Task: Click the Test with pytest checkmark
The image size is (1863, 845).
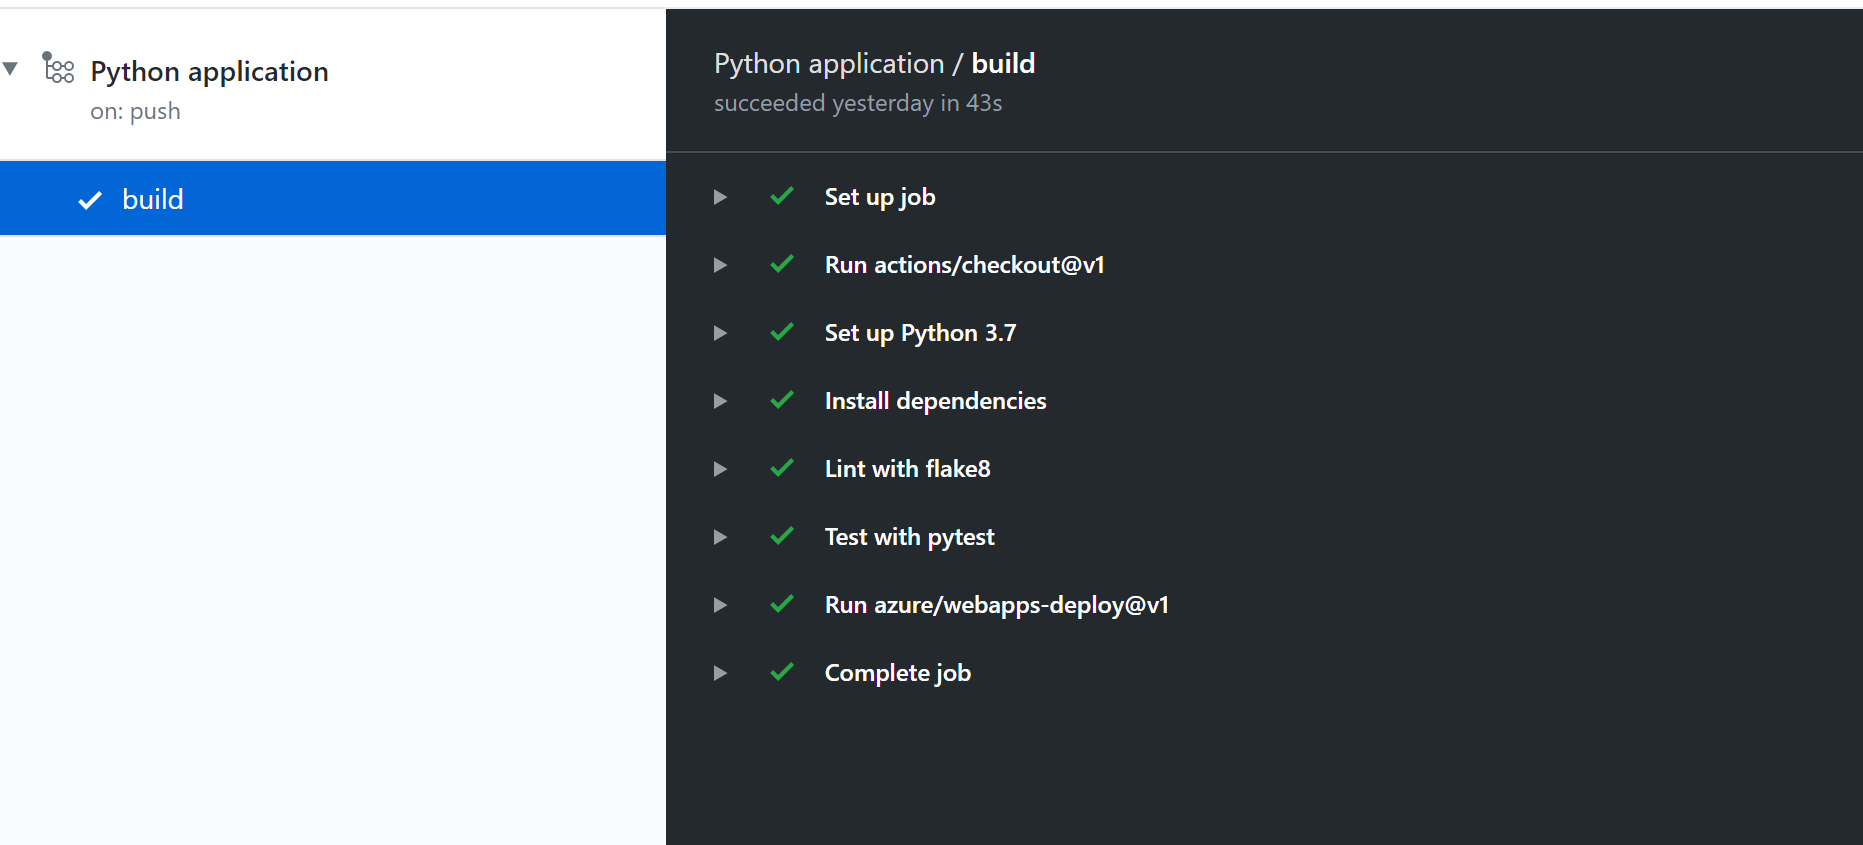Action: (x=782, y=536)
